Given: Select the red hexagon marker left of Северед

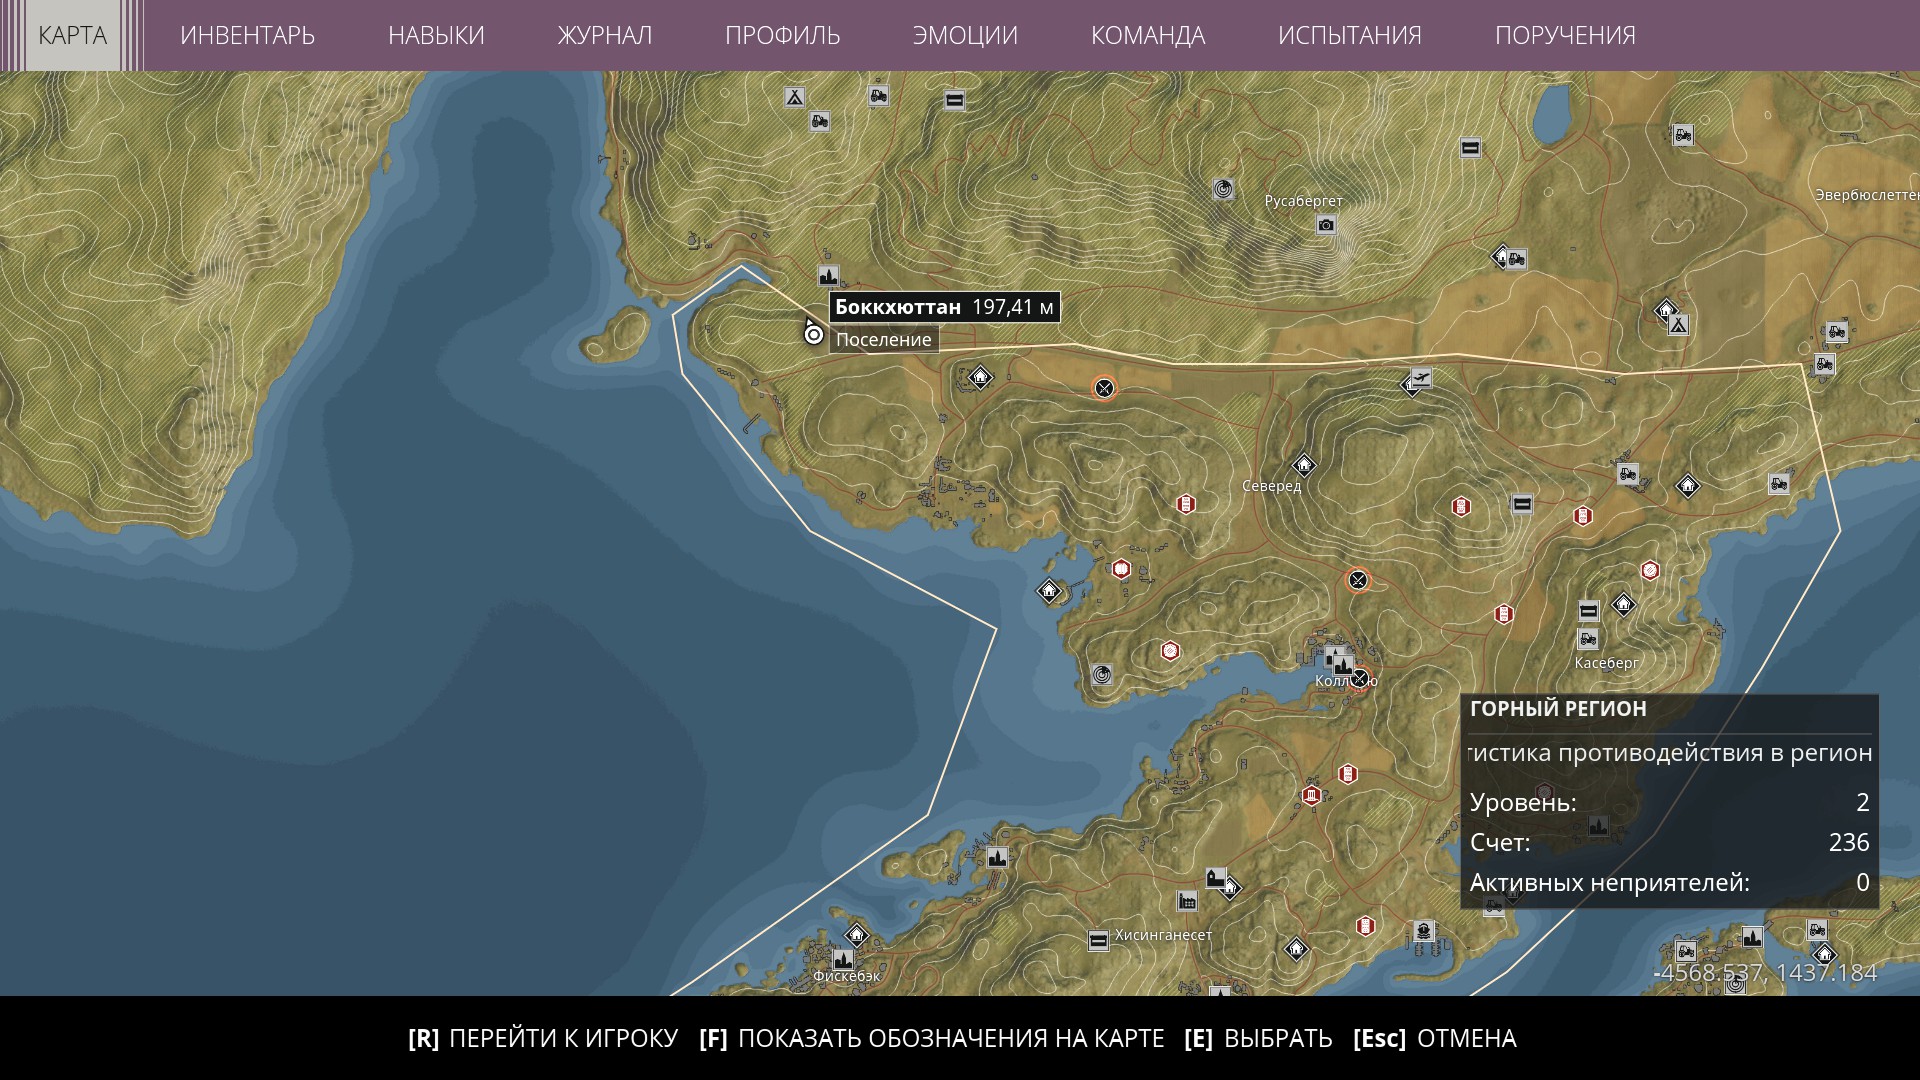Looking at the screenshot, I should pyautogui.click(x=1186, y=503).
